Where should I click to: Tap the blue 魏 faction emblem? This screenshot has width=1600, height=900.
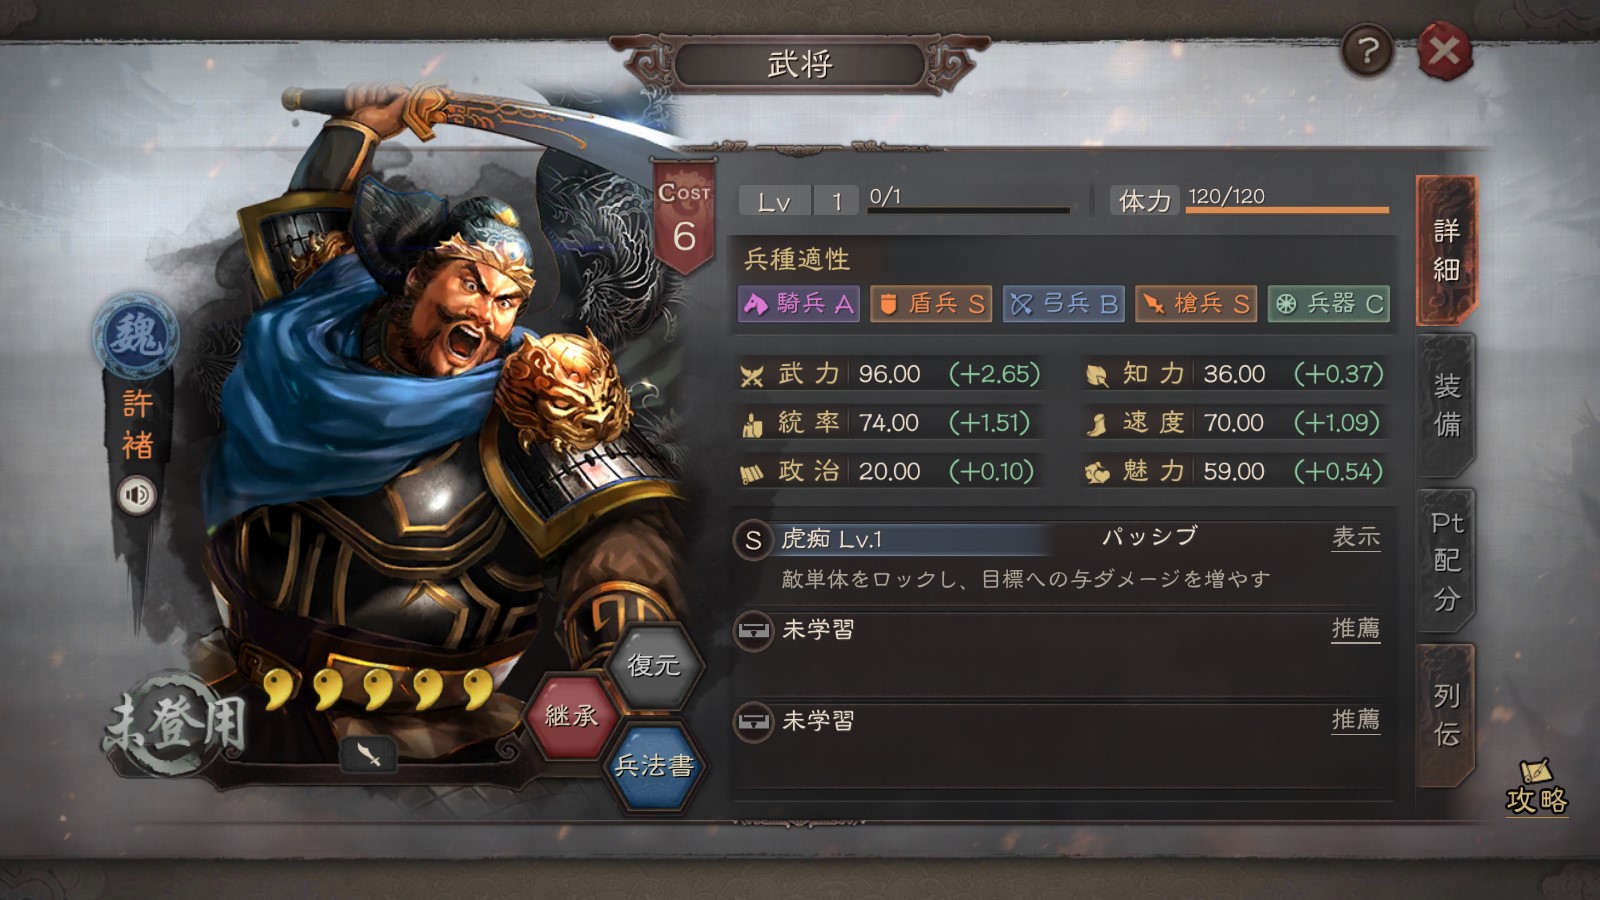click(x=136, y=336)
